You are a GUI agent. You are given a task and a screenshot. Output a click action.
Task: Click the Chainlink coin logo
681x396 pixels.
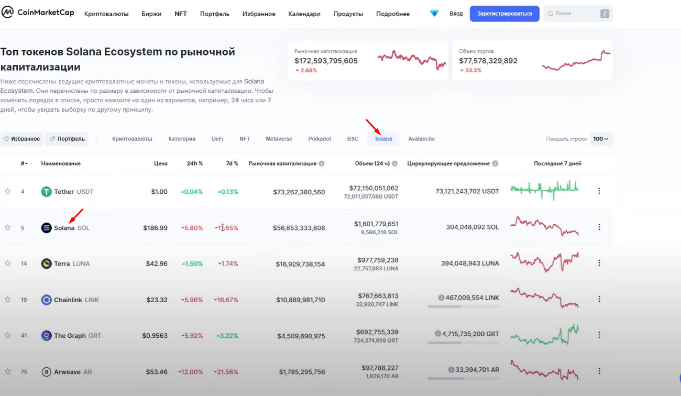(46, 300)
